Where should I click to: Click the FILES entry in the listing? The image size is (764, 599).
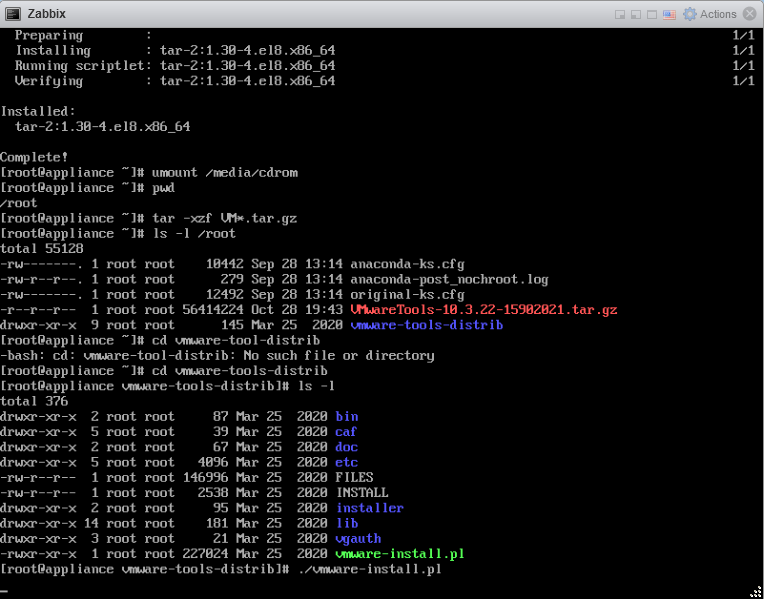pos(354,477)
